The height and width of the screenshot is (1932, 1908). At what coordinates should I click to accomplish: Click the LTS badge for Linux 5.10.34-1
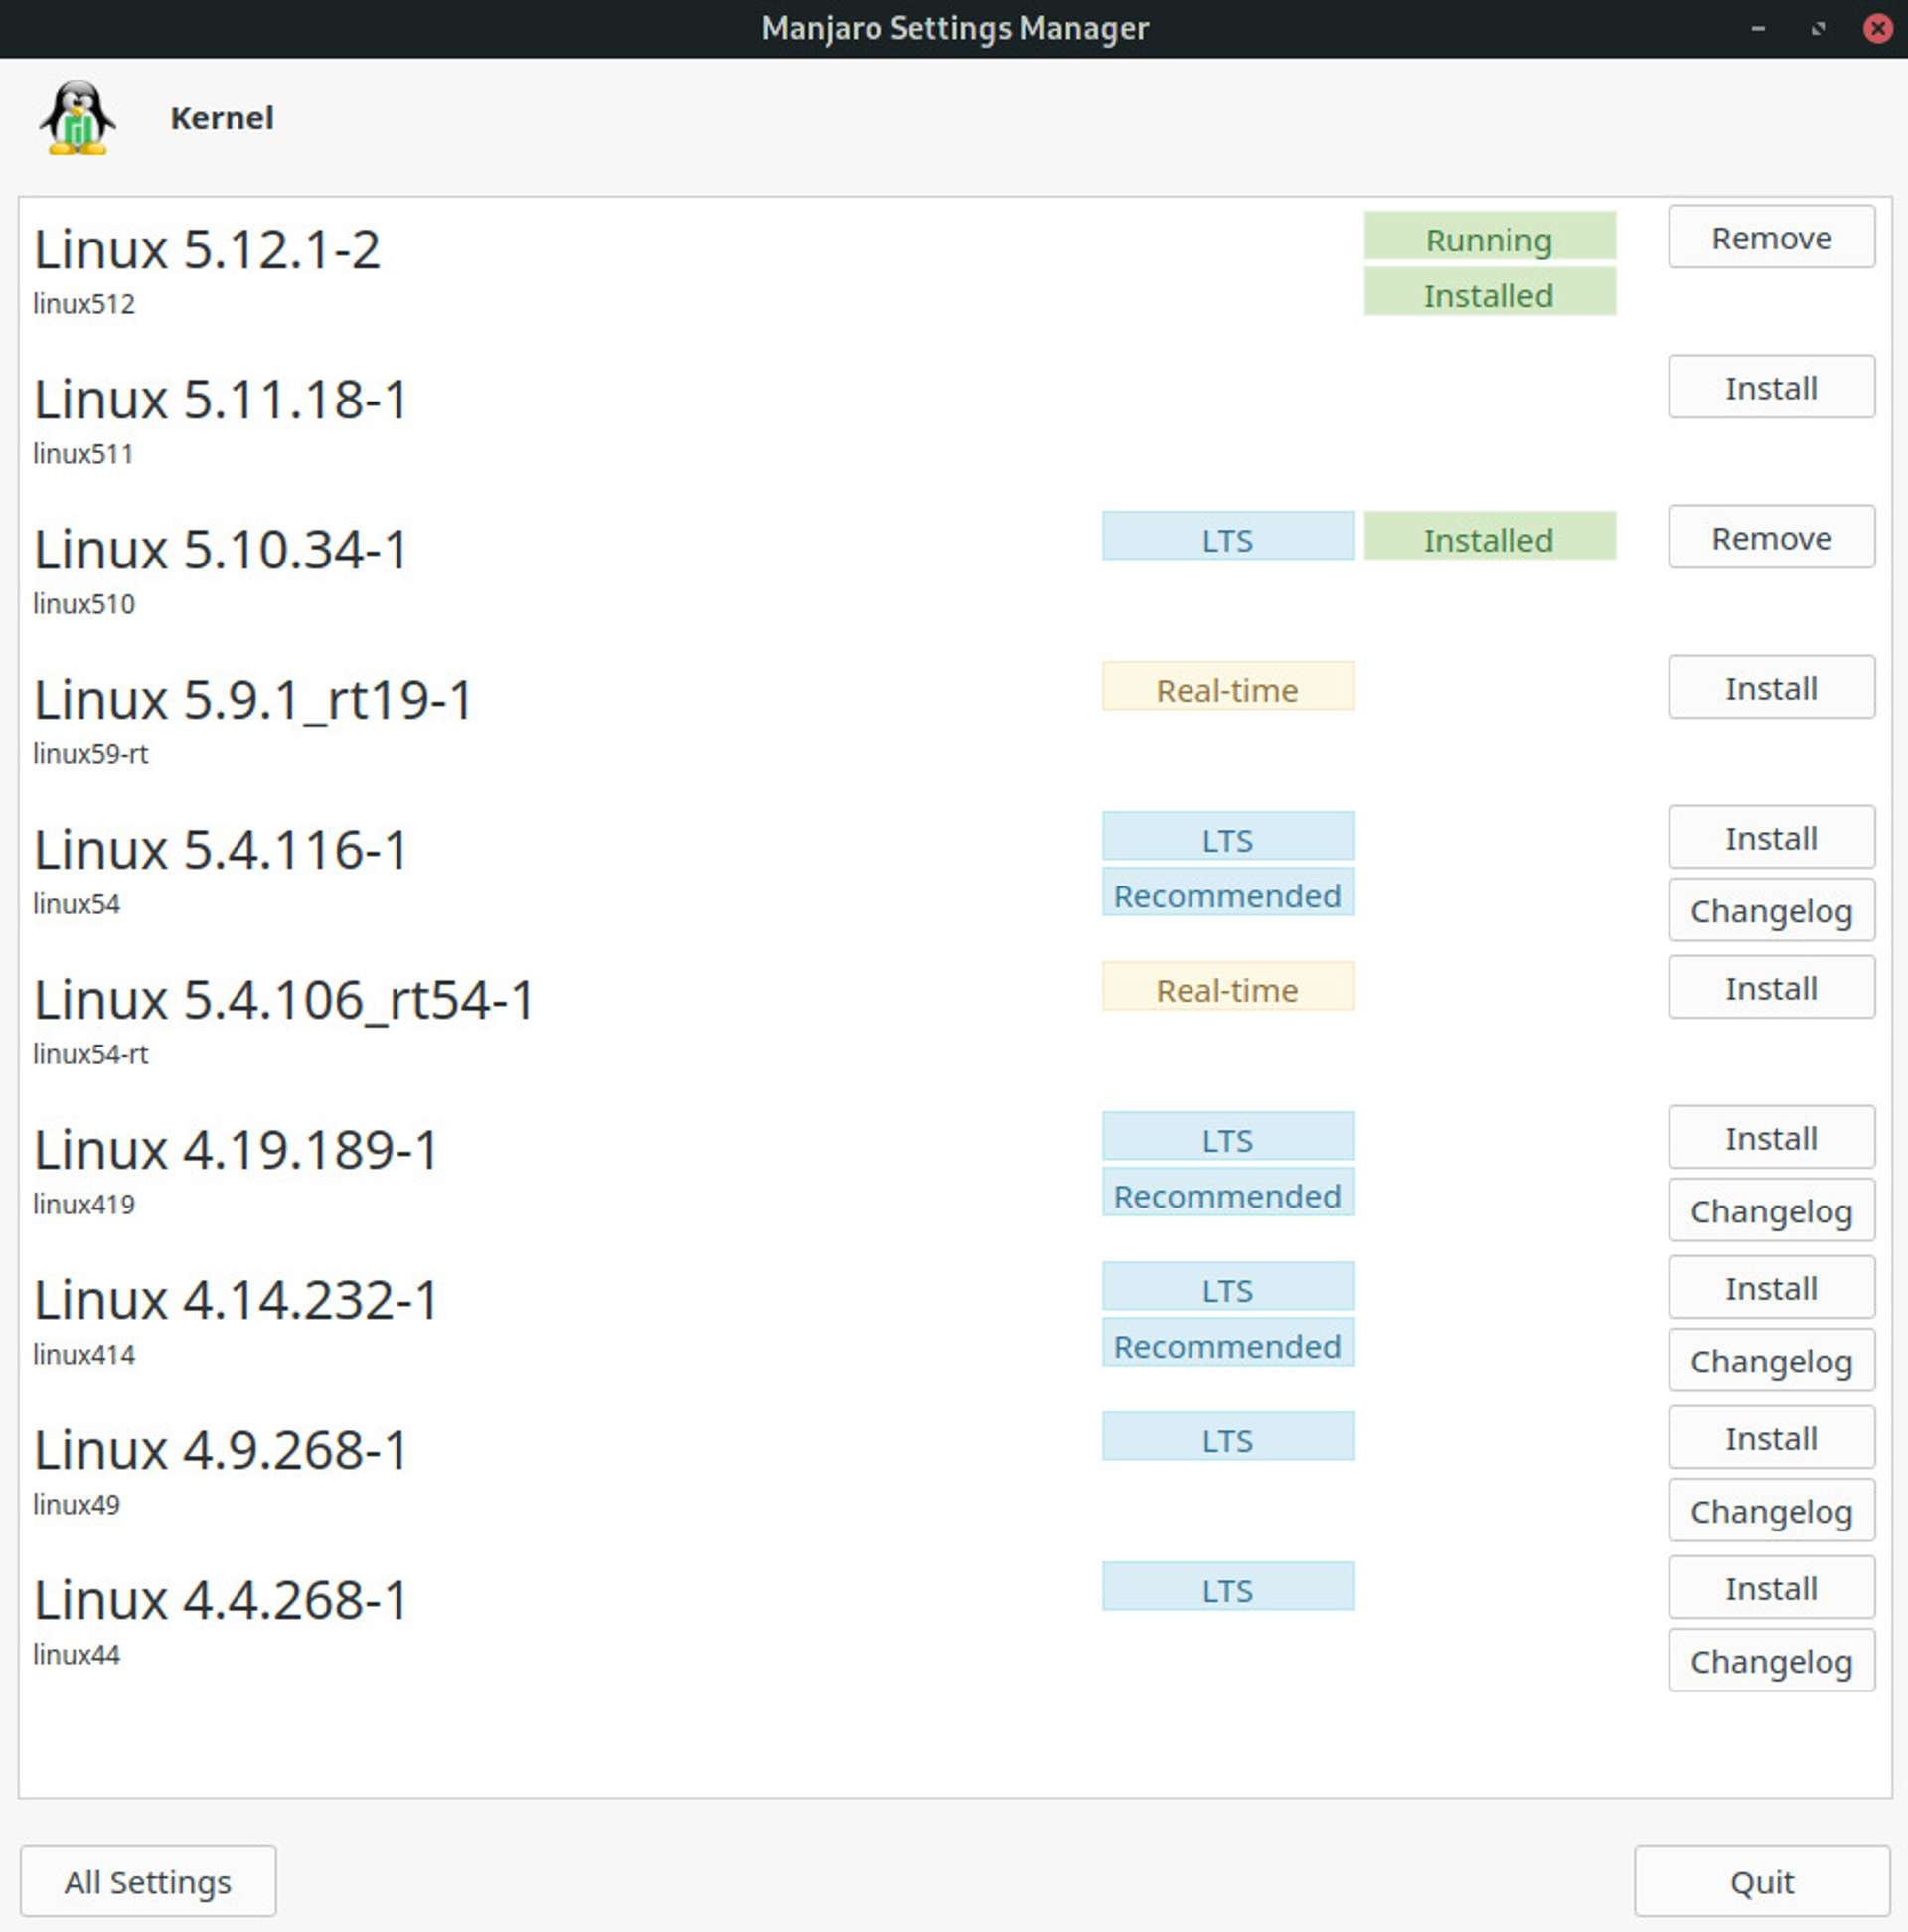[1228, 536]
